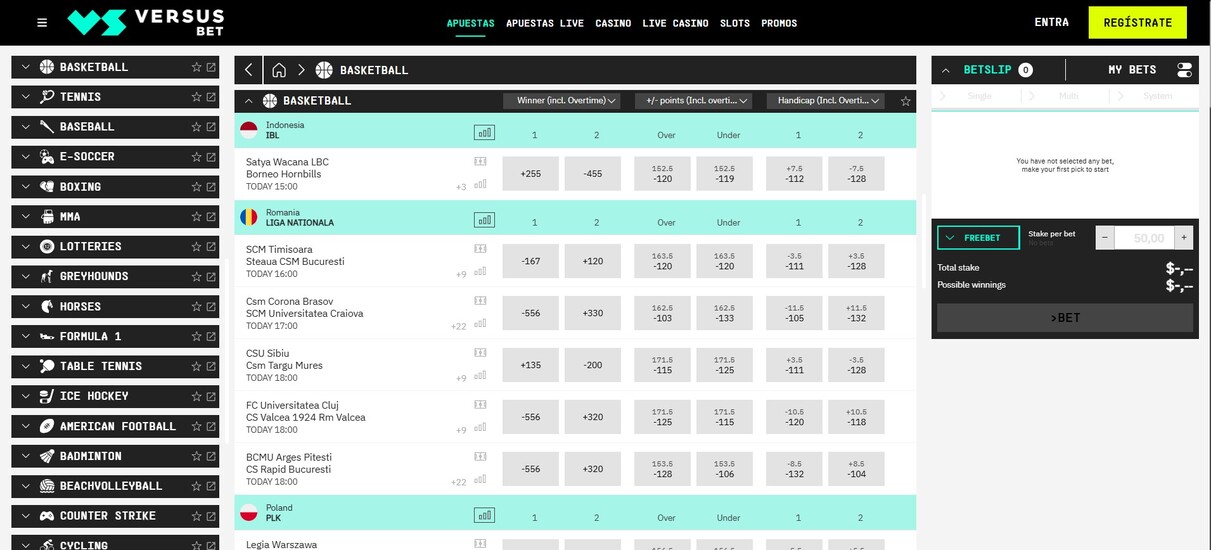Show pitch view icon for SCM Timisoara match
Screen dimensions: 1211x550
click(480, 249)
